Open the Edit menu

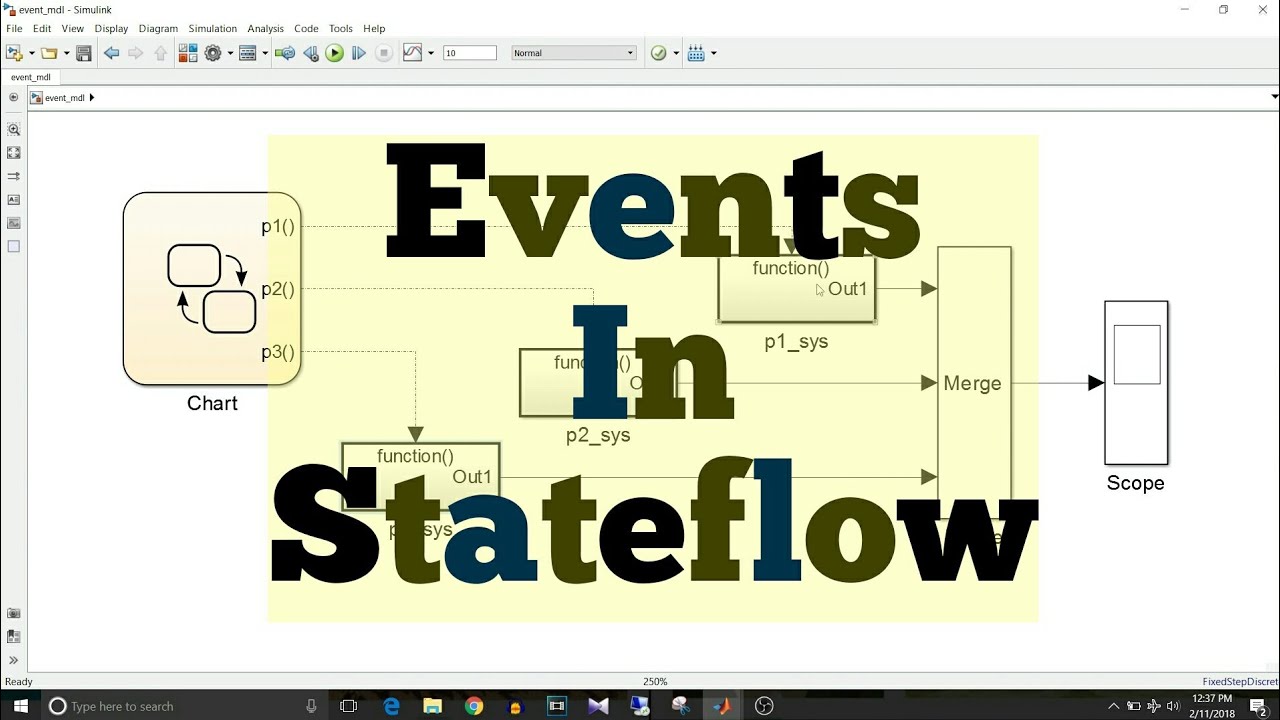42,29
